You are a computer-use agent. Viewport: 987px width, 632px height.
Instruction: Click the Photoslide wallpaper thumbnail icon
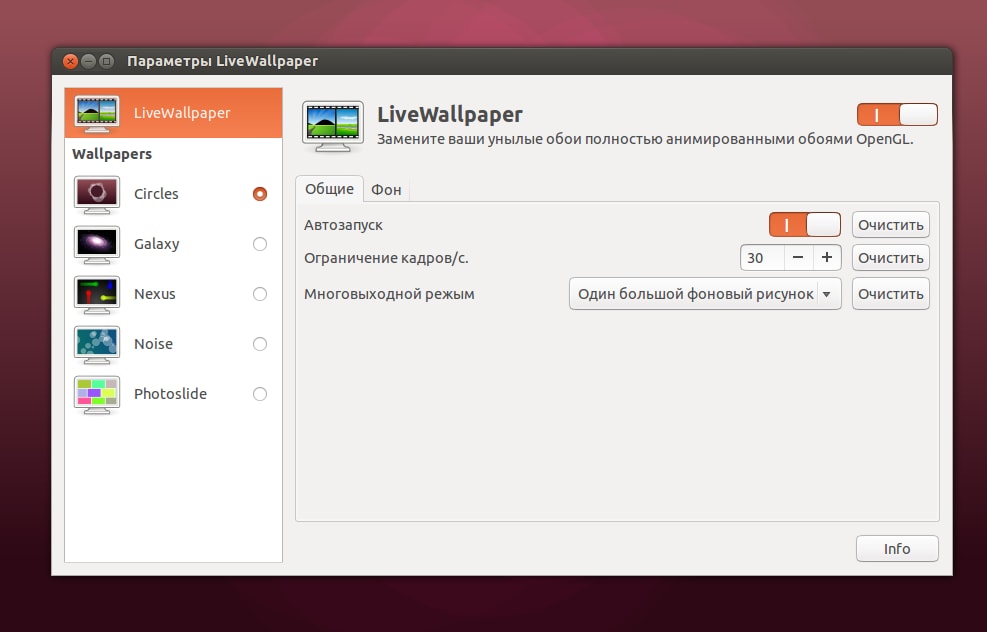point(97,394)
